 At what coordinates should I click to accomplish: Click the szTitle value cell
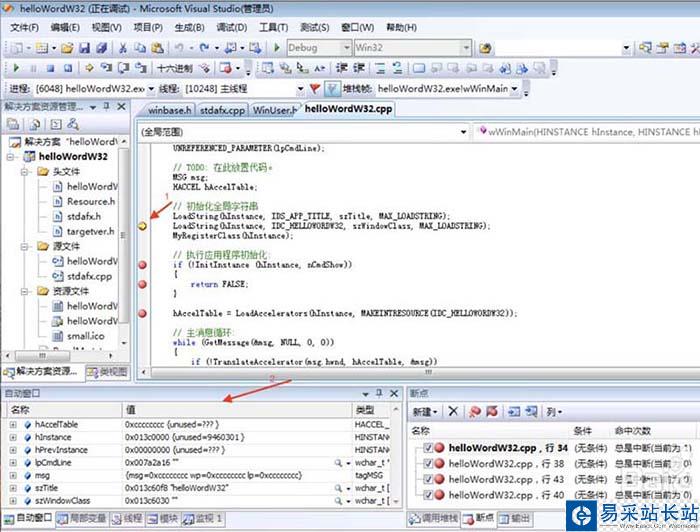[x=237, y=488]
